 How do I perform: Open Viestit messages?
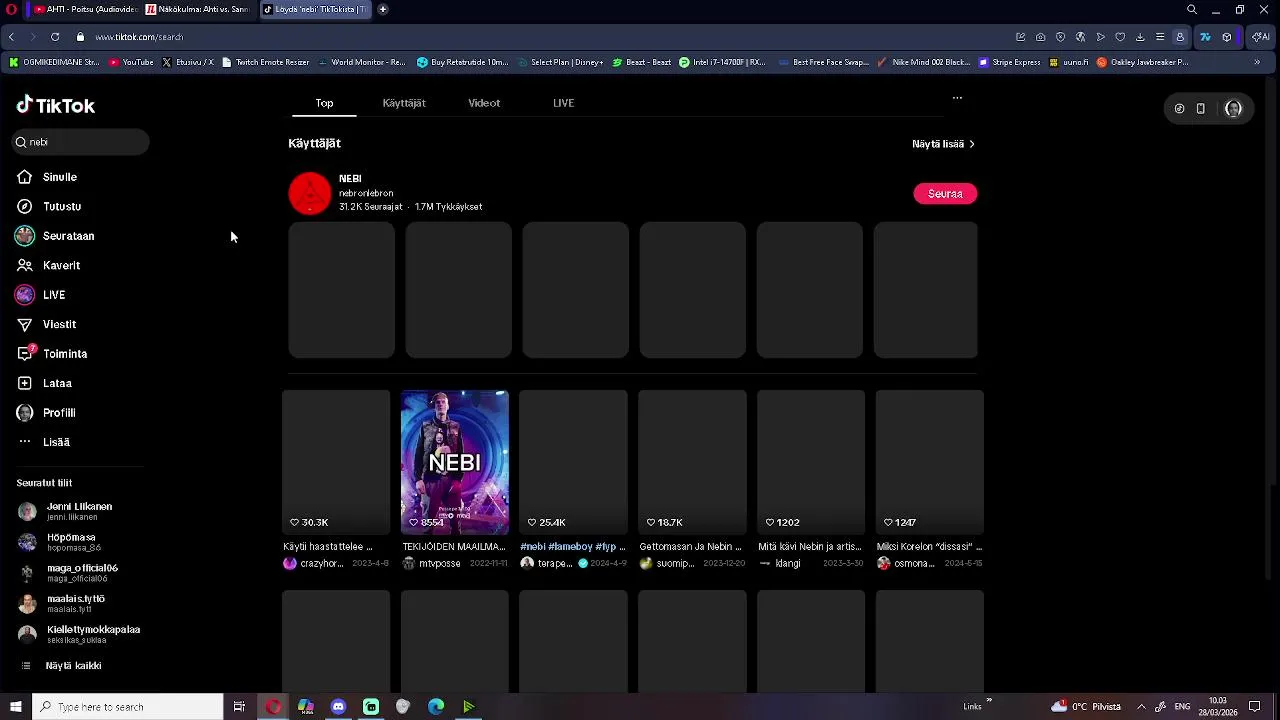(46, 324)
